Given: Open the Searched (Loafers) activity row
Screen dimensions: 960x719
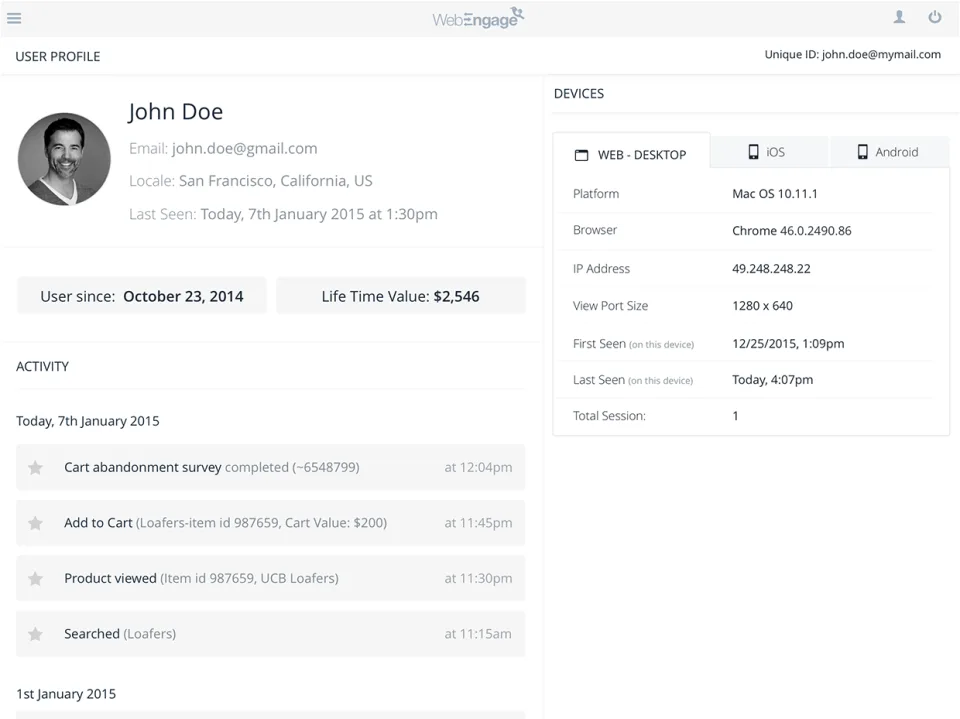Looking at the screenshot, I should (271, 634).
